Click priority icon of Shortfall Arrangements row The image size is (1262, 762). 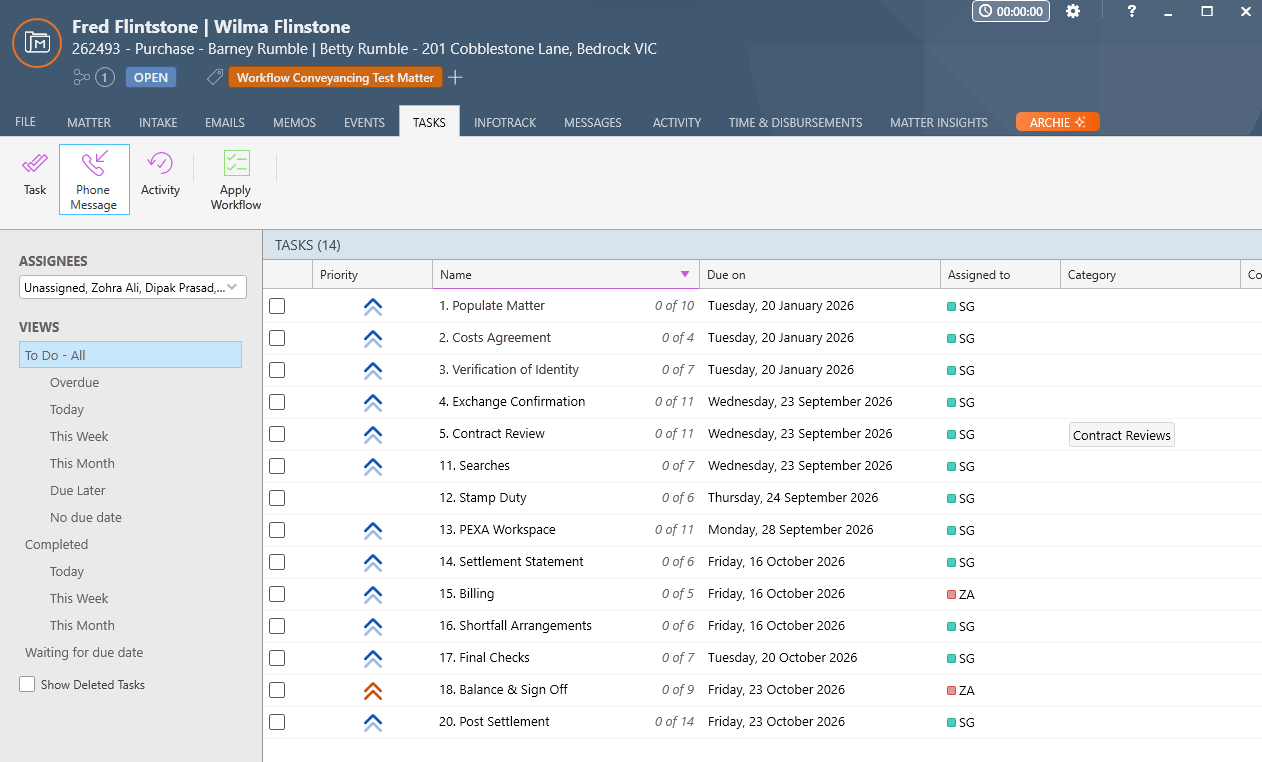[373, 626]
